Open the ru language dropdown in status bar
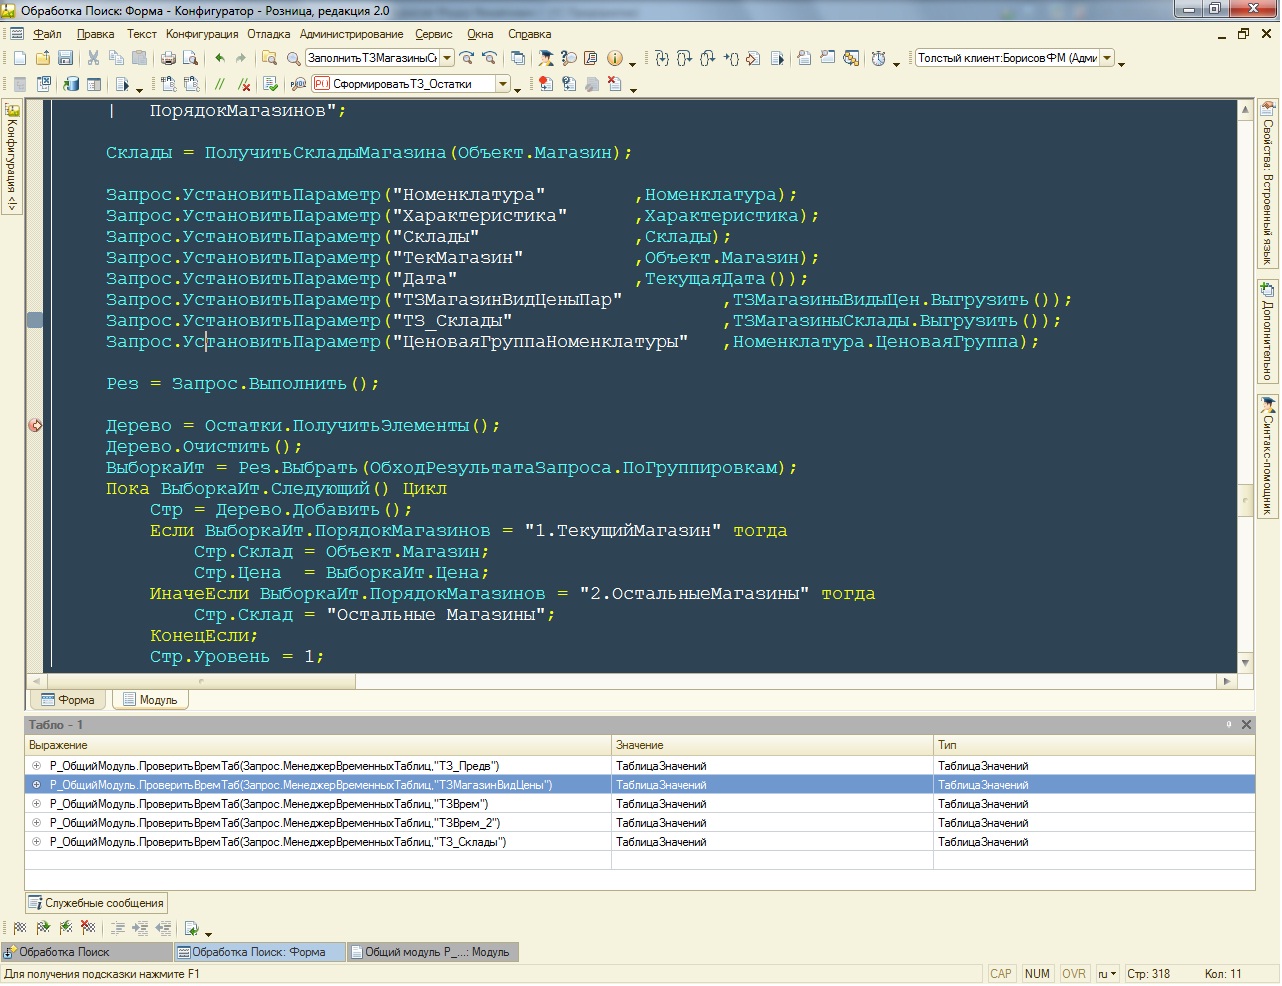This screenshot has width=1282, height=986. [1107, 974]
